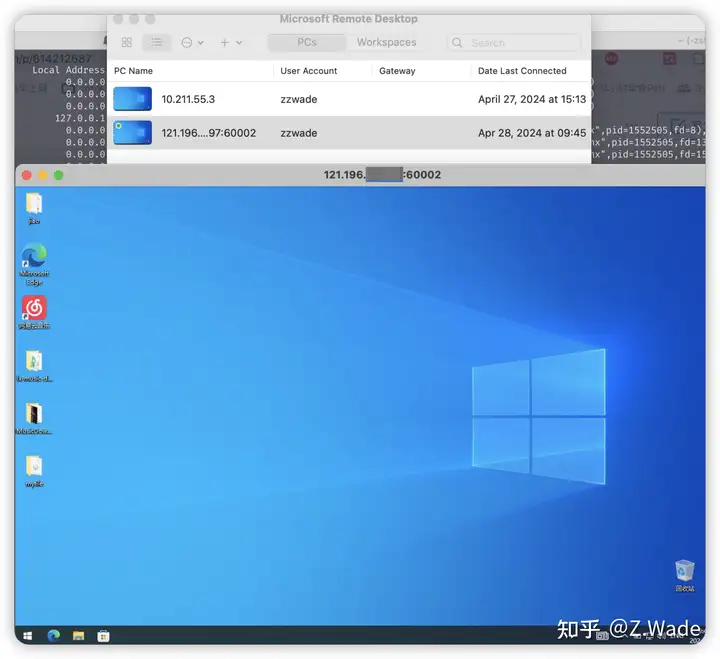Select the myfile folder icon
Viewport: 720px width, 659px height.
point(34,471)
